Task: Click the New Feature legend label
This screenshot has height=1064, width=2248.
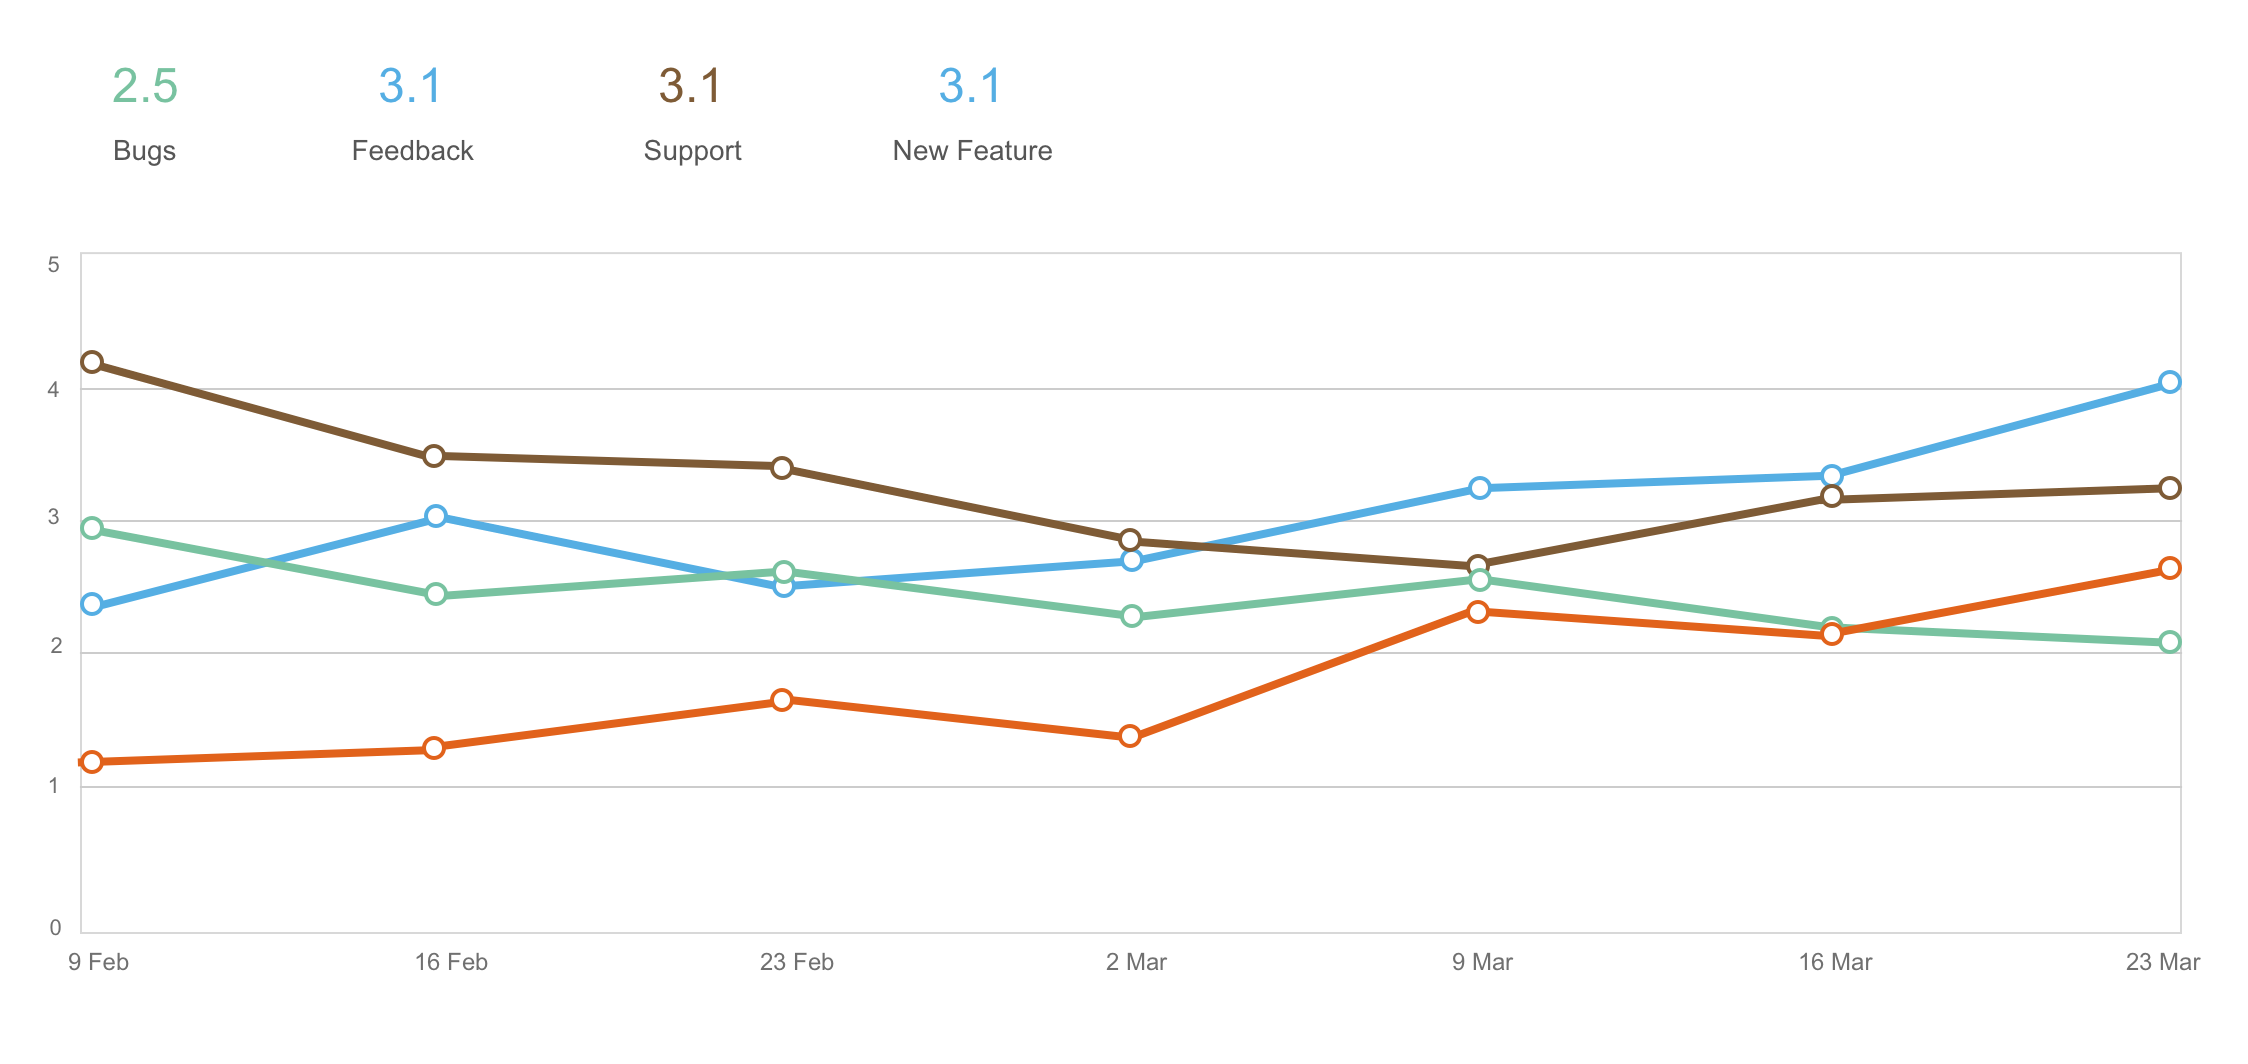Action: [972, 150]
